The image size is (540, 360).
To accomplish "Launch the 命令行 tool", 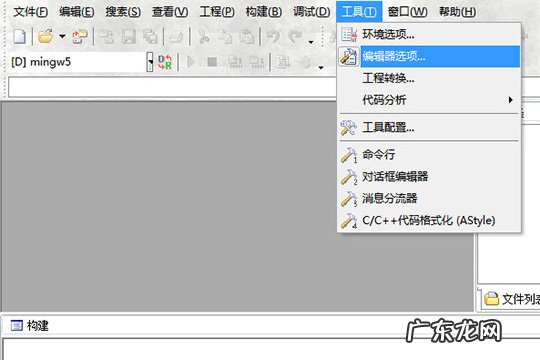I will (x=429, y=155).
